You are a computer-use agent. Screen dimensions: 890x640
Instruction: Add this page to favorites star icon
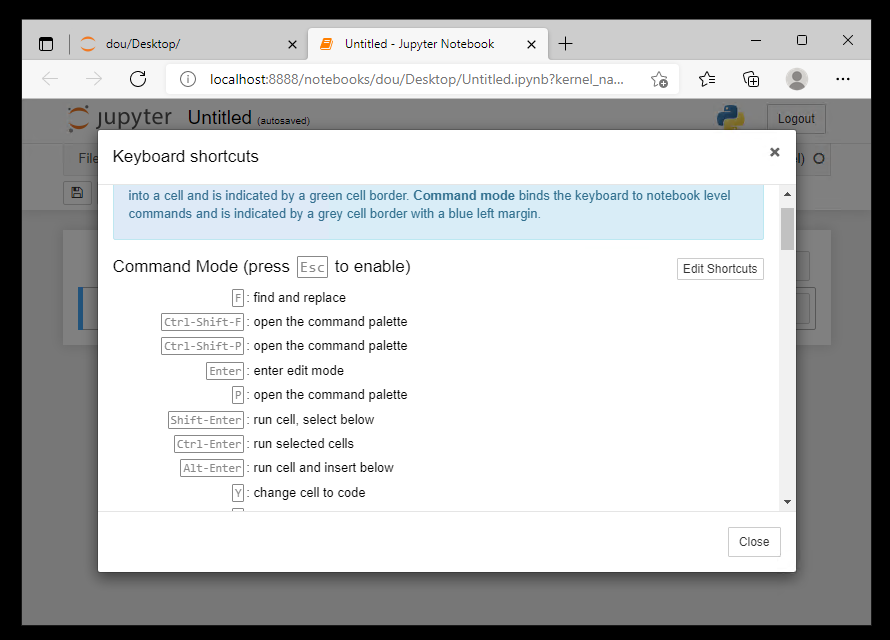pos(659,79)
